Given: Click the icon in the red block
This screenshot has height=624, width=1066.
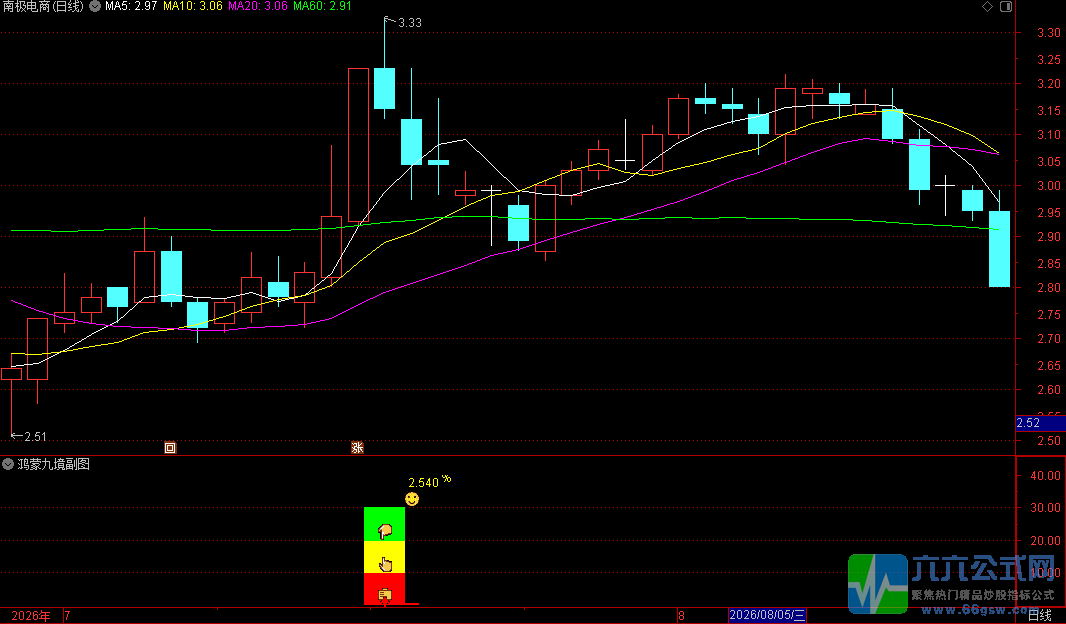Looking at the screenshot, I should click(x=385, y=595).
